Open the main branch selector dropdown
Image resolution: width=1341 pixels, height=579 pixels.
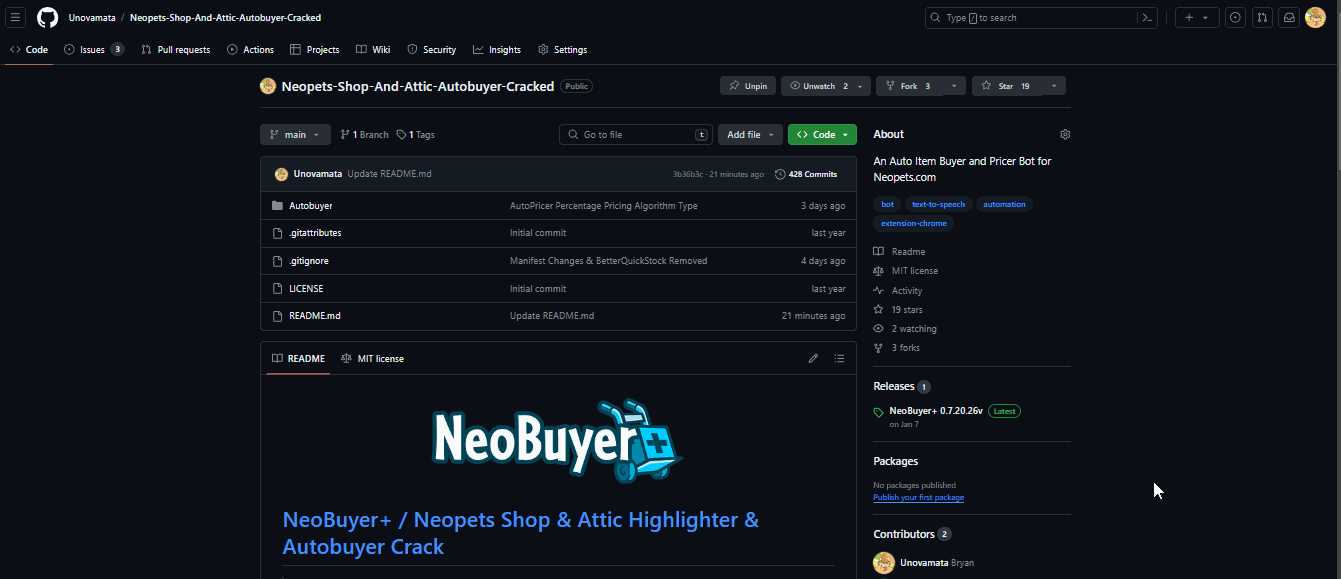coord(295,134)
